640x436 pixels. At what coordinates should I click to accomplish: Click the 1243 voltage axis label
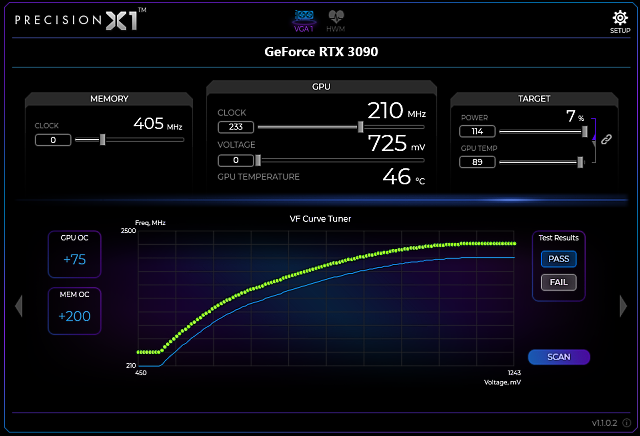coord(514,372)
